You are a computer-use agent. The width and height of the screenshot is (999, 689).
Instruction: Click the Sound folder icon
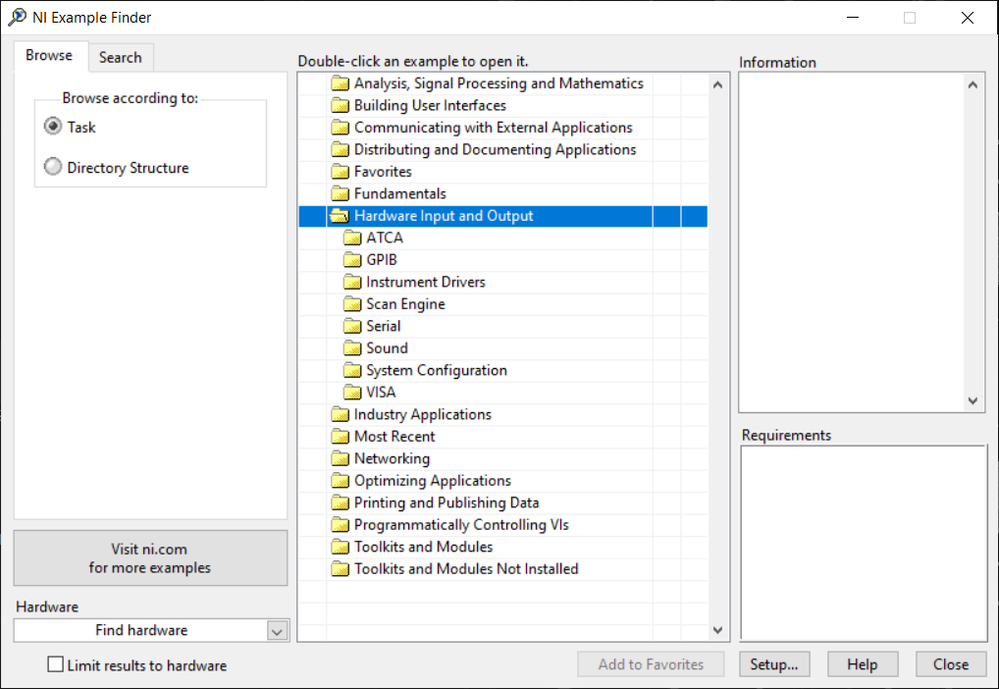click(352, 349)
